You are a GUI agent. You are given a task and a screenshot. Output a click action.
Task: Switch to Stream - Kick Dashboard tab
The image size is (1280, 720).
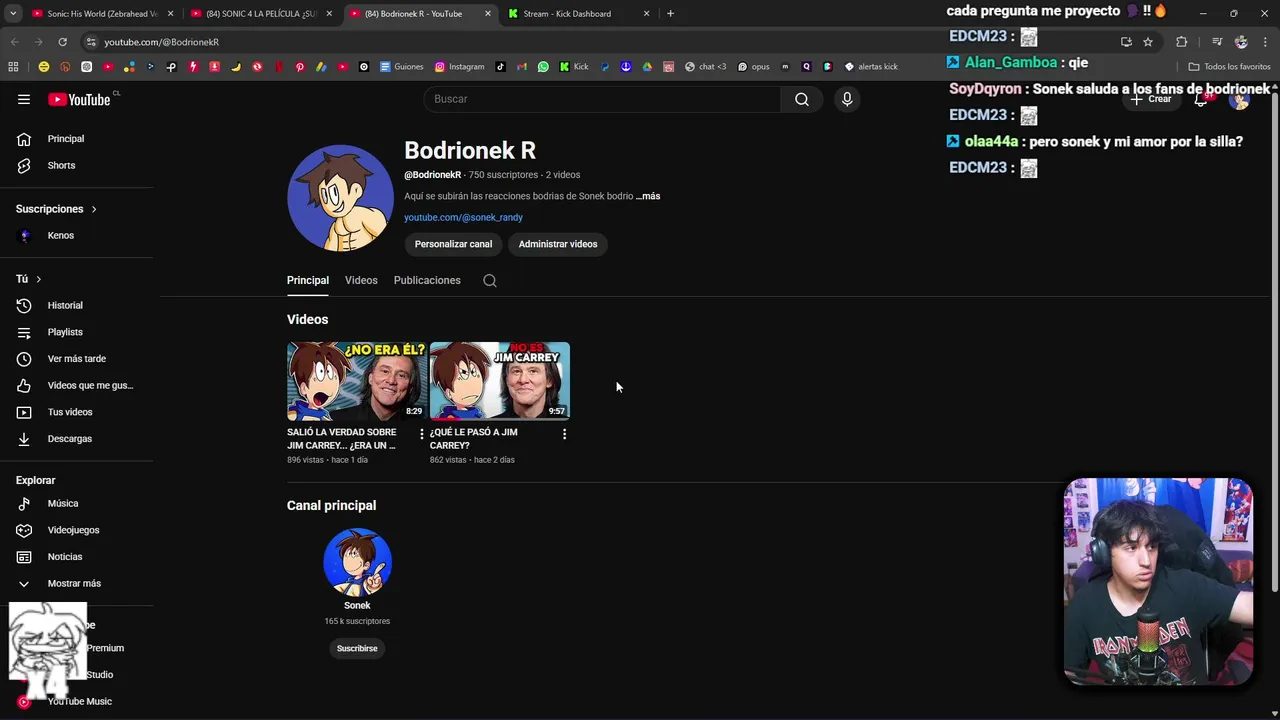tap(577, 14)
